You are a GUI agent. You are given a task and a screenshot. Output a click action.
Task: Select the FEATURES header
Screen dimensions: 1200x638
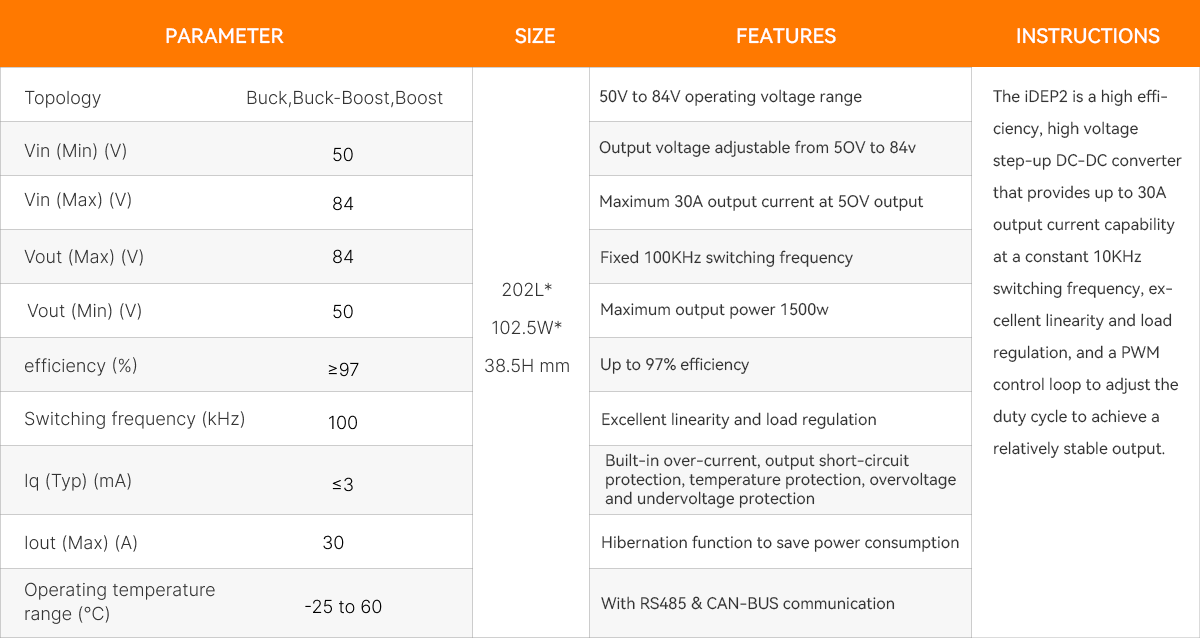pos(786,36)
